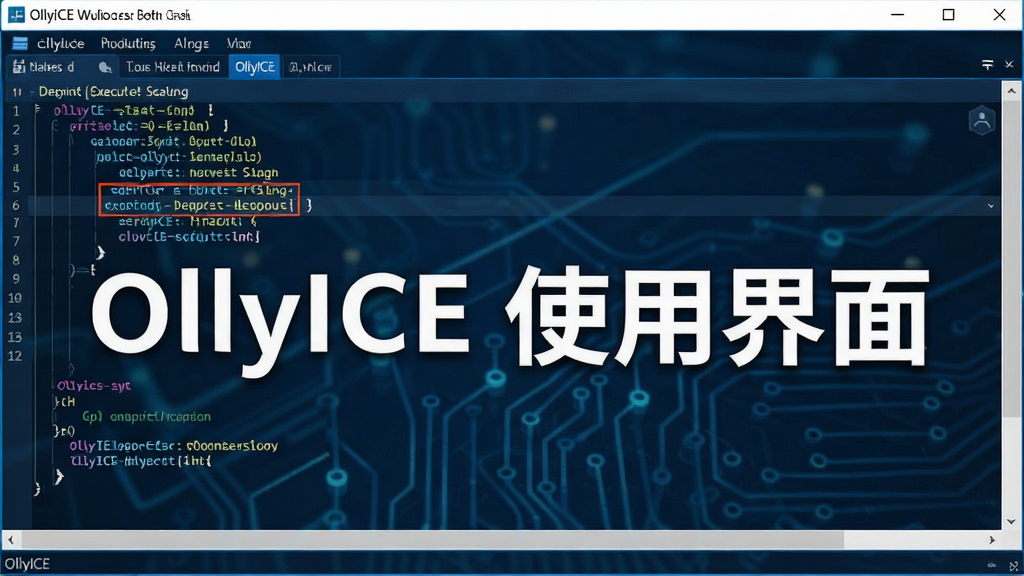Click line number 10 in the gutter

(x=14, y=298)
